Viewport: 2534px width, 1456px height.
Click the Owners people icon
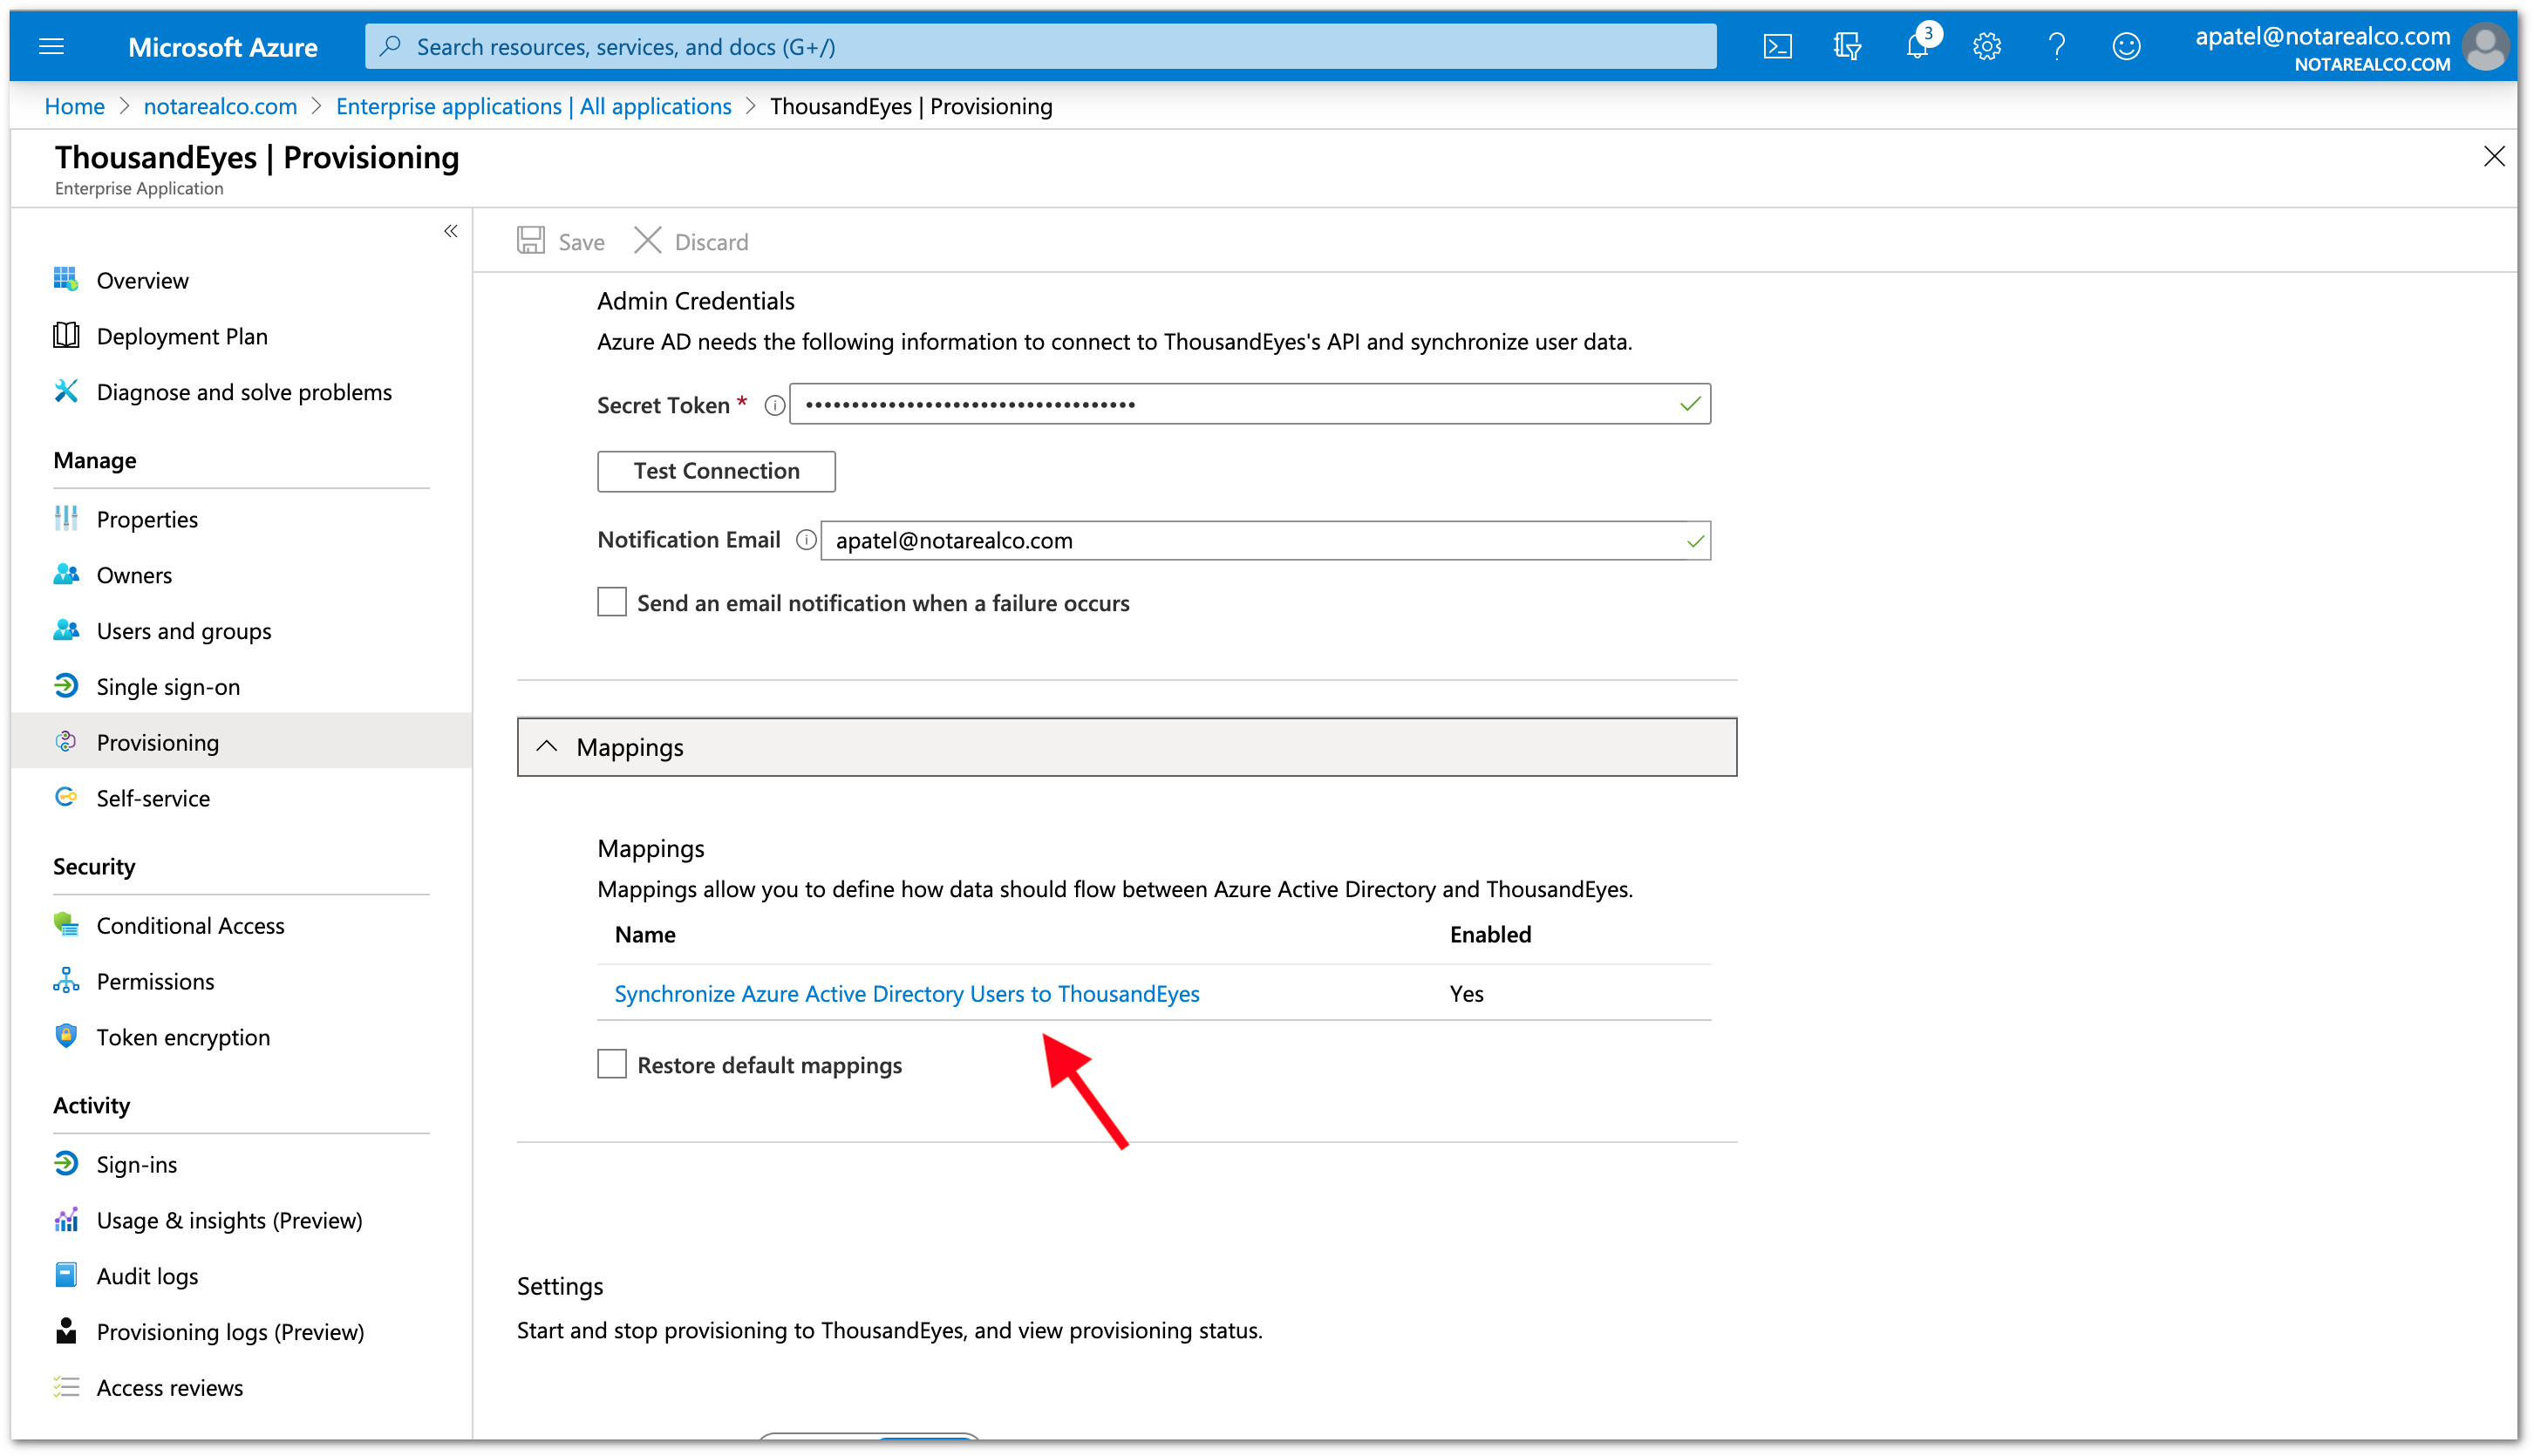point(66,574)
